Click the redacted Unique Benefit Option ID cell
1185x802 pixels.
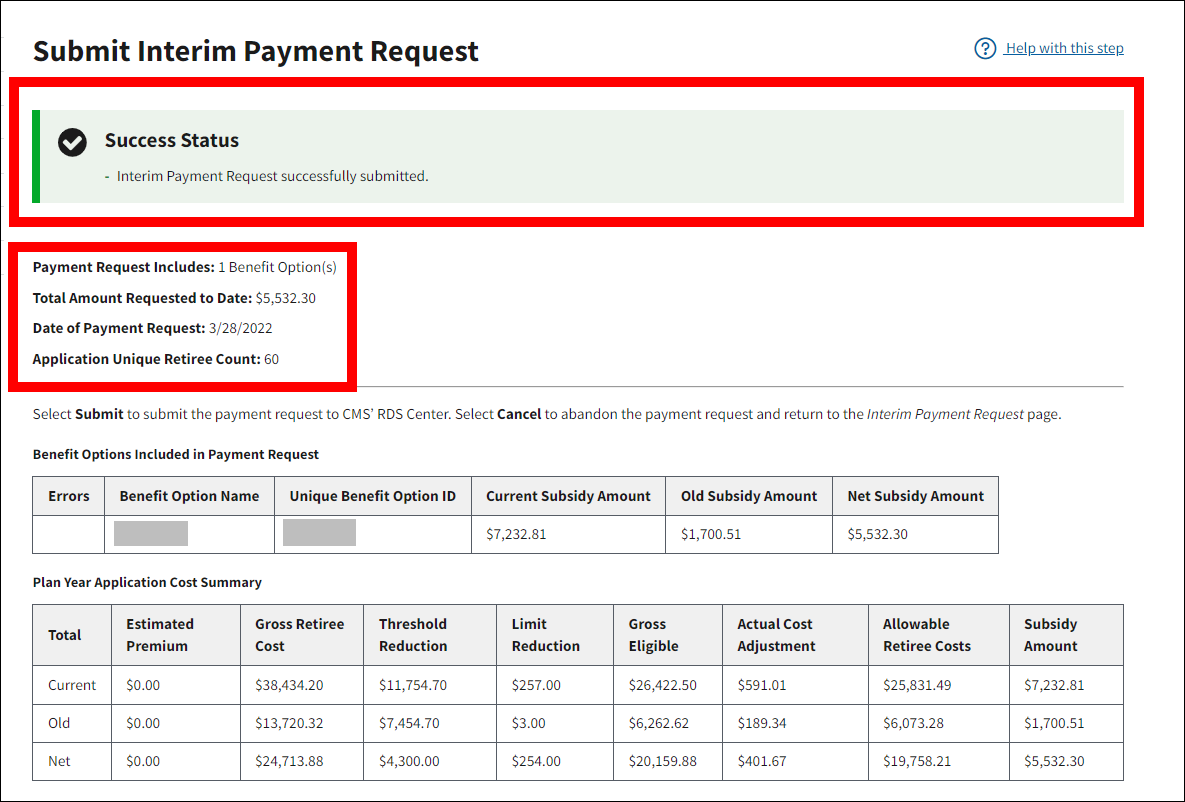coord(319,534)
